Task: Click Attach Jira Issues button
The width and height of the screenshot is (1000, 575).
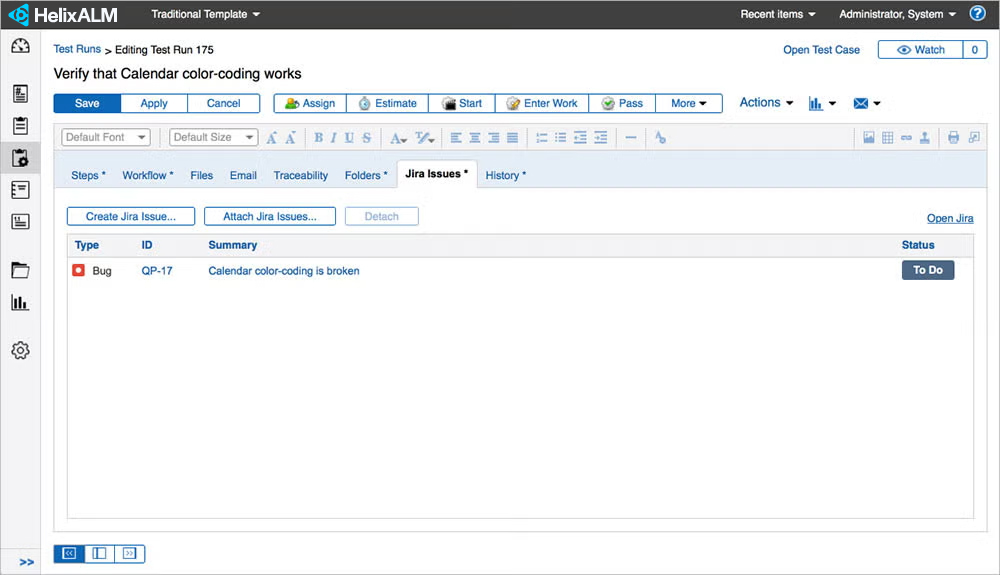Action: coord(270,216)
